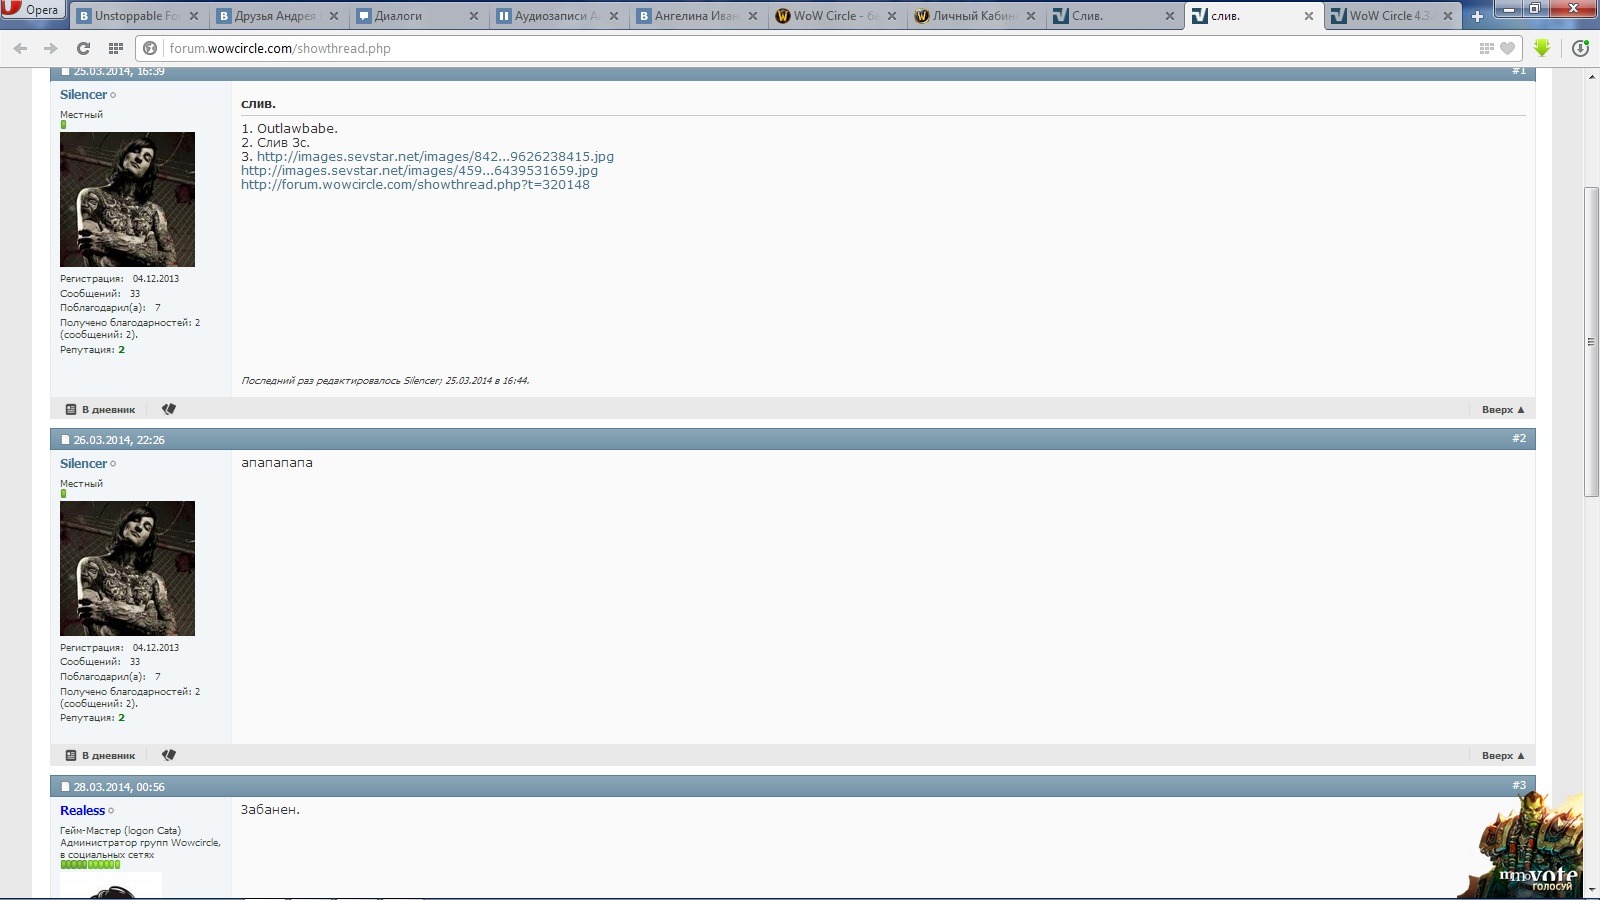Click Silencer's avatar in post #2

(127, 568)
